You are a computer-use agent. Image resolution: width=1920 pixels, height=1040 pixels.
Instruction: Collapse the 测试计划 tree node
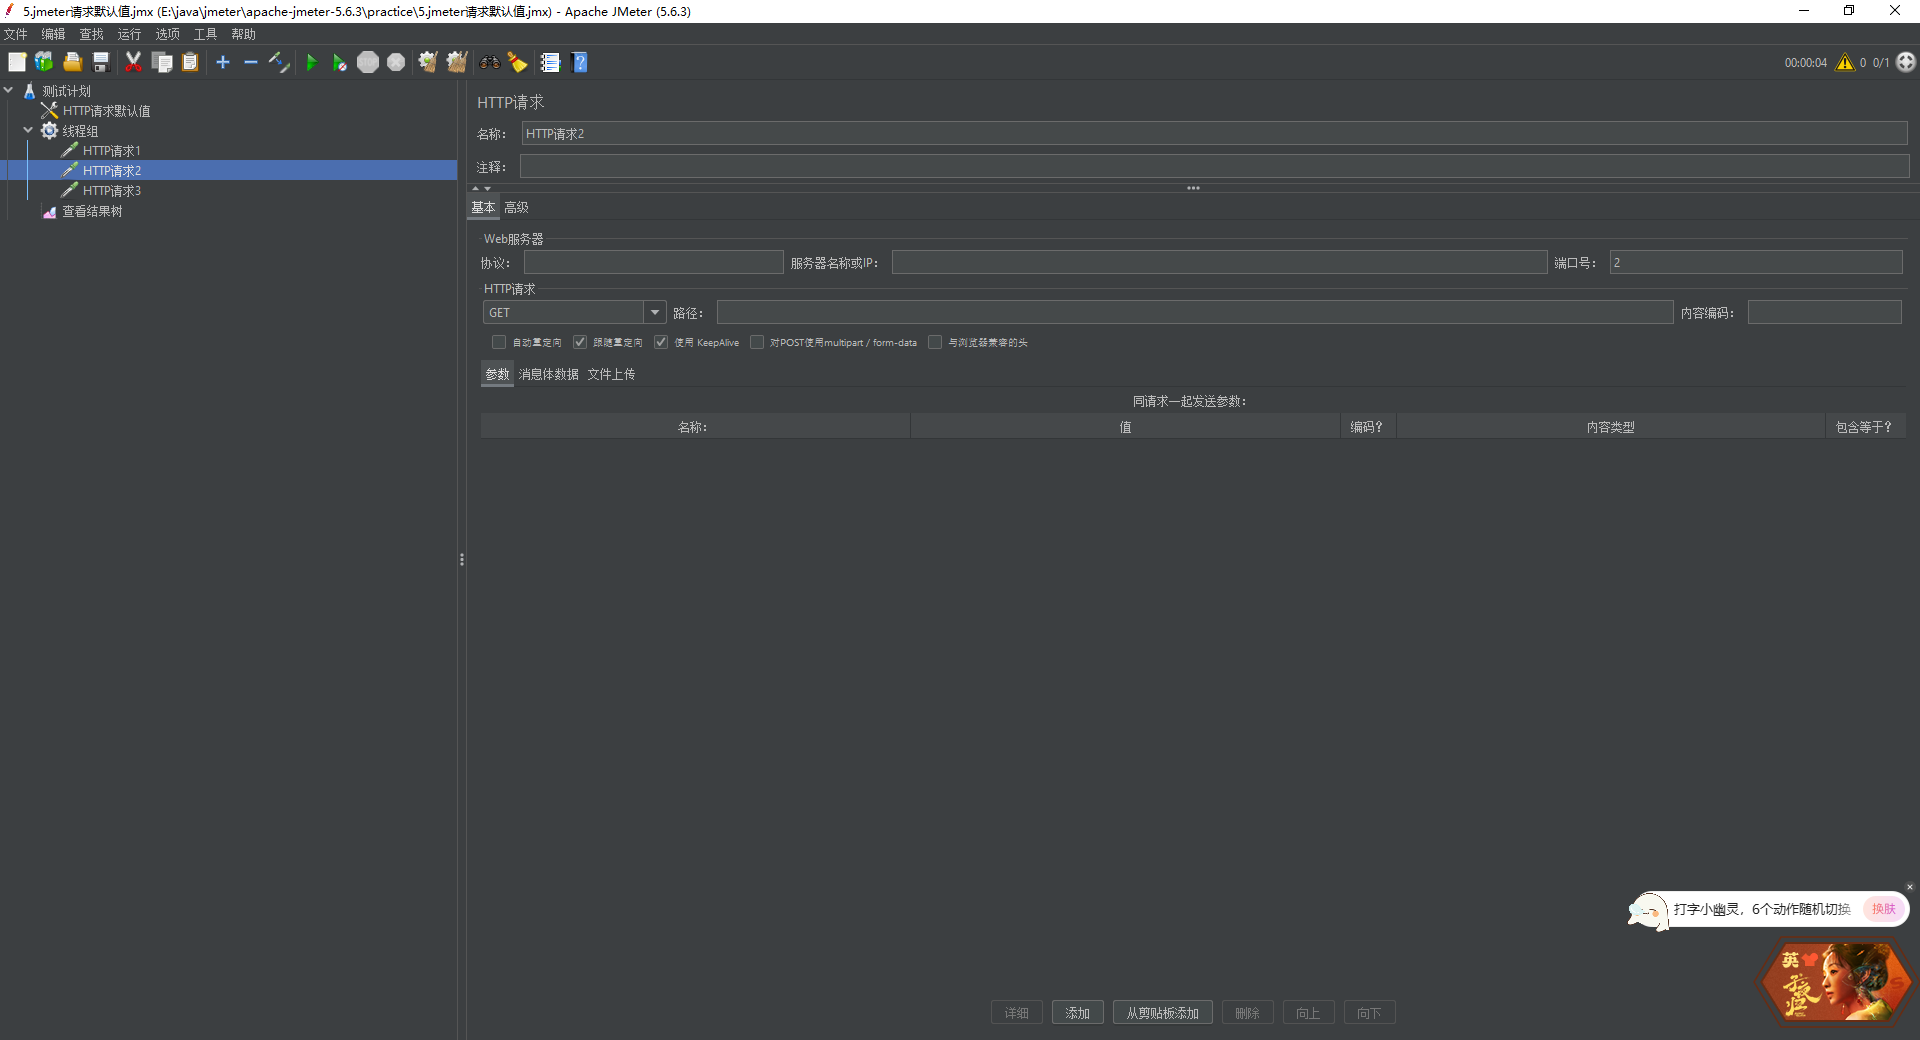8,90
